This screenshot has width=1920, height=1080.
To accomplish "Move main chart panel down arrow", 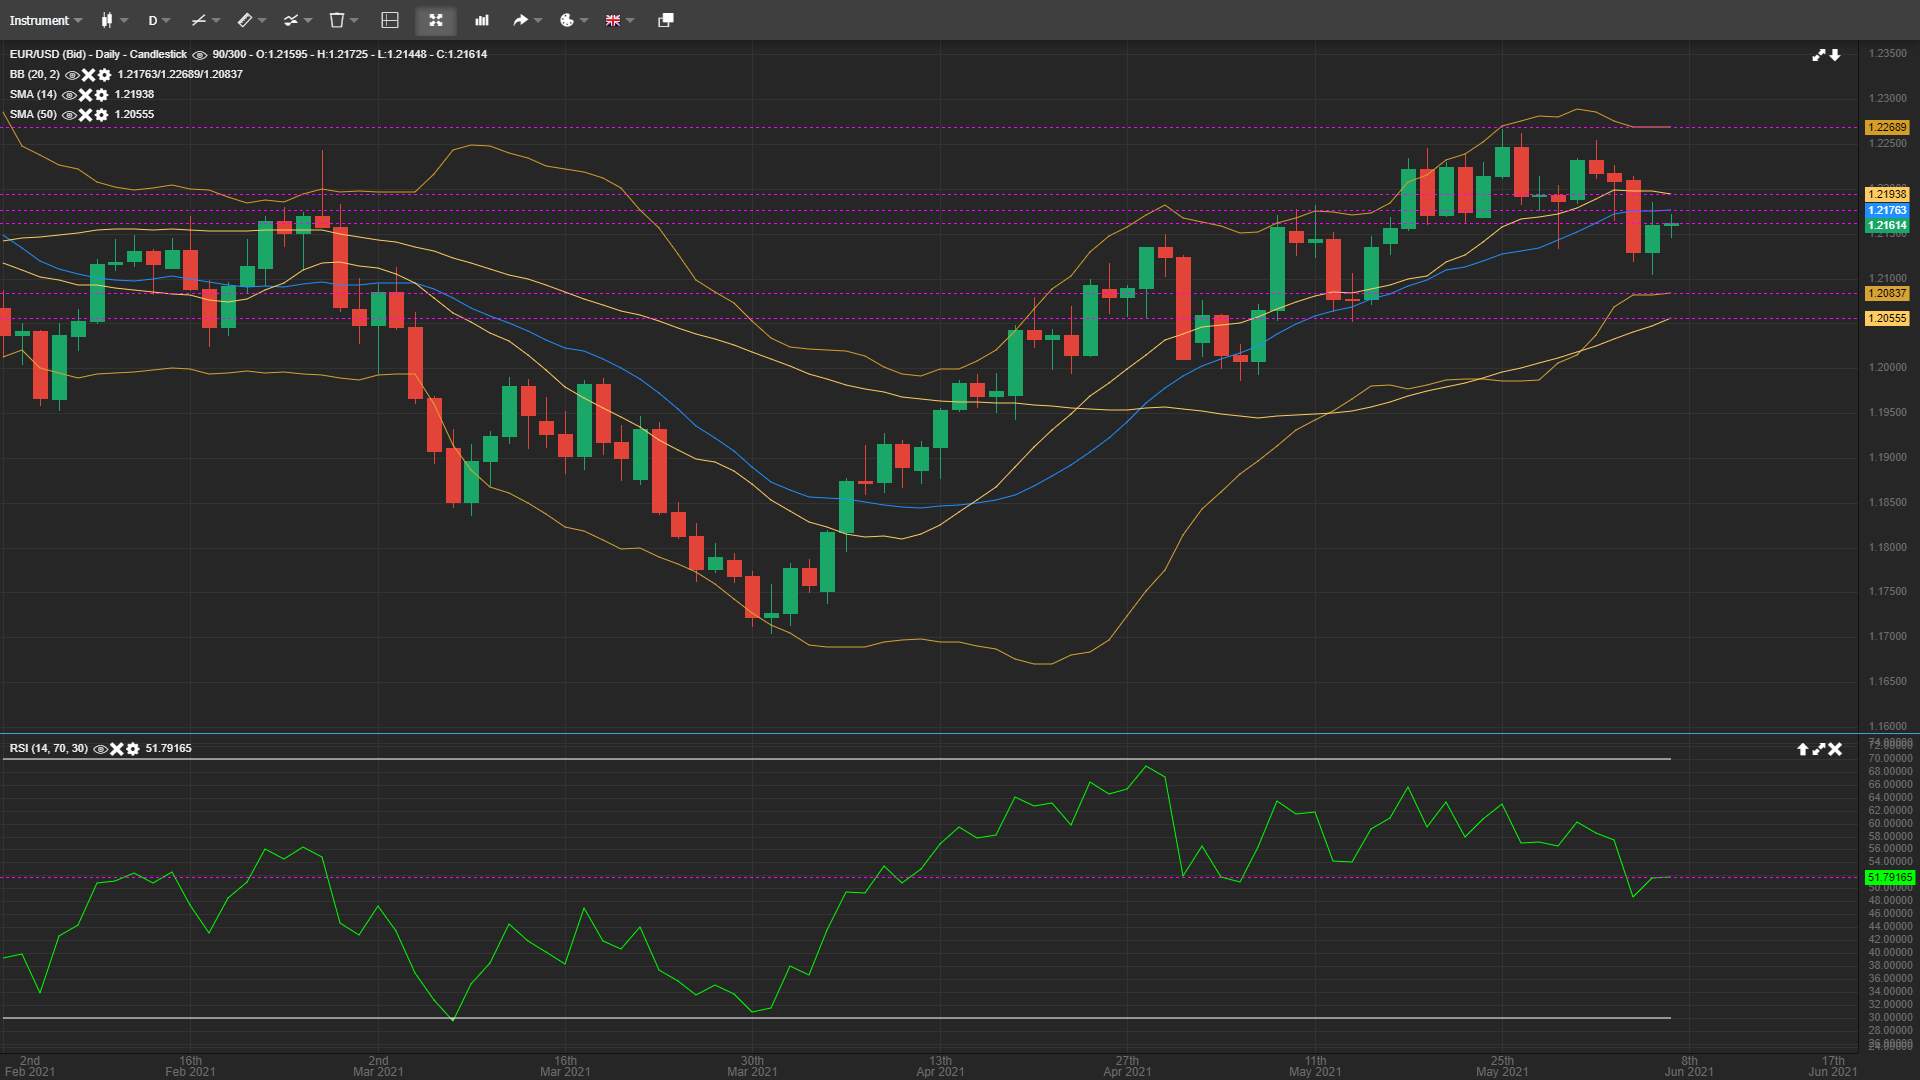I will tap(1835, 55).
